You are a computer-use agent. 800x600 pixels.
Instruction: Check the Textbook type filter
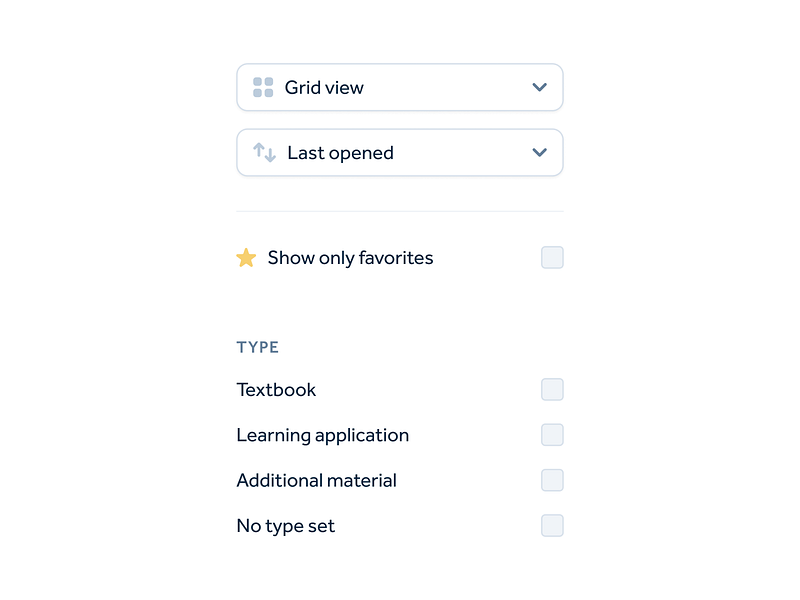pyautogui.click(x=551, y=389)
